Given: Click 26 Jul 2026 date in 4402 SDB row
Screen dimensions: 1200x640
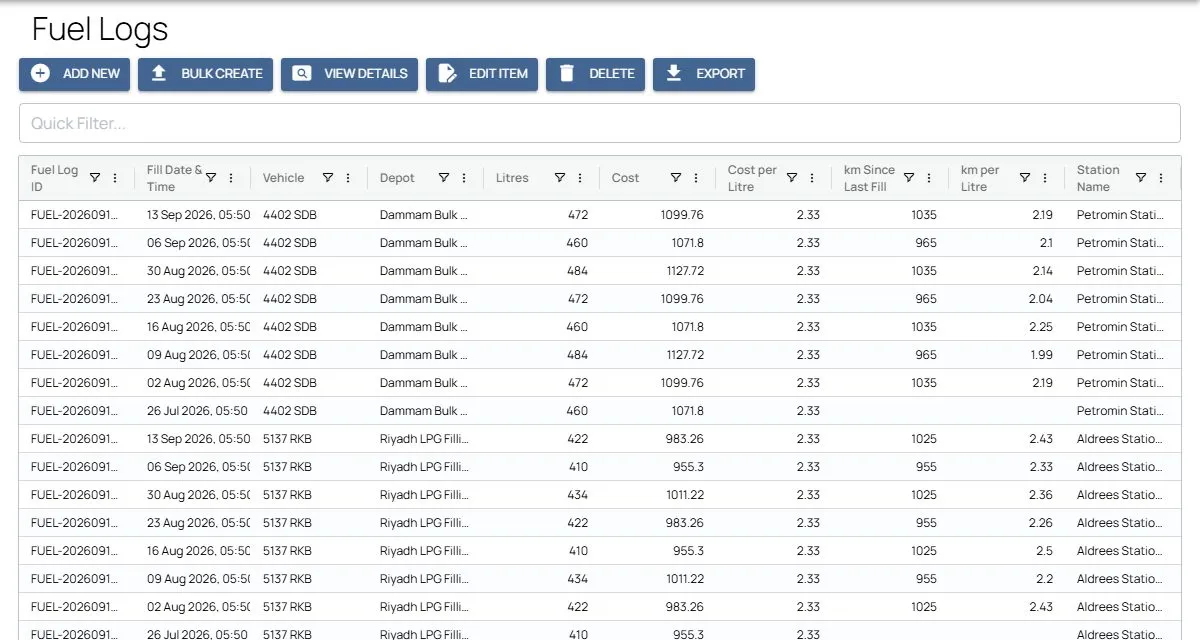Looking at the screenshot, I should pyautogui.click(x=197, y=411).
